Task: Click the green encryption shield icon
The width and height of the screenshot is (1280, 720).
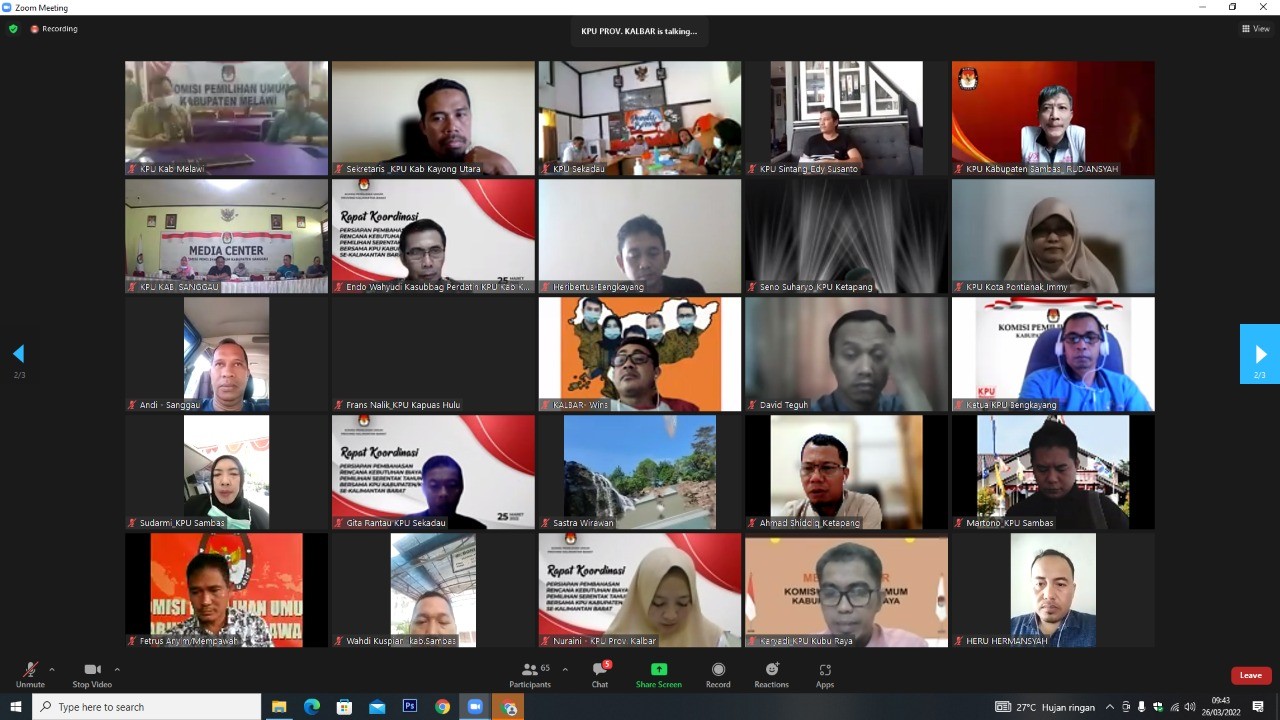Action: pos(13,29)
